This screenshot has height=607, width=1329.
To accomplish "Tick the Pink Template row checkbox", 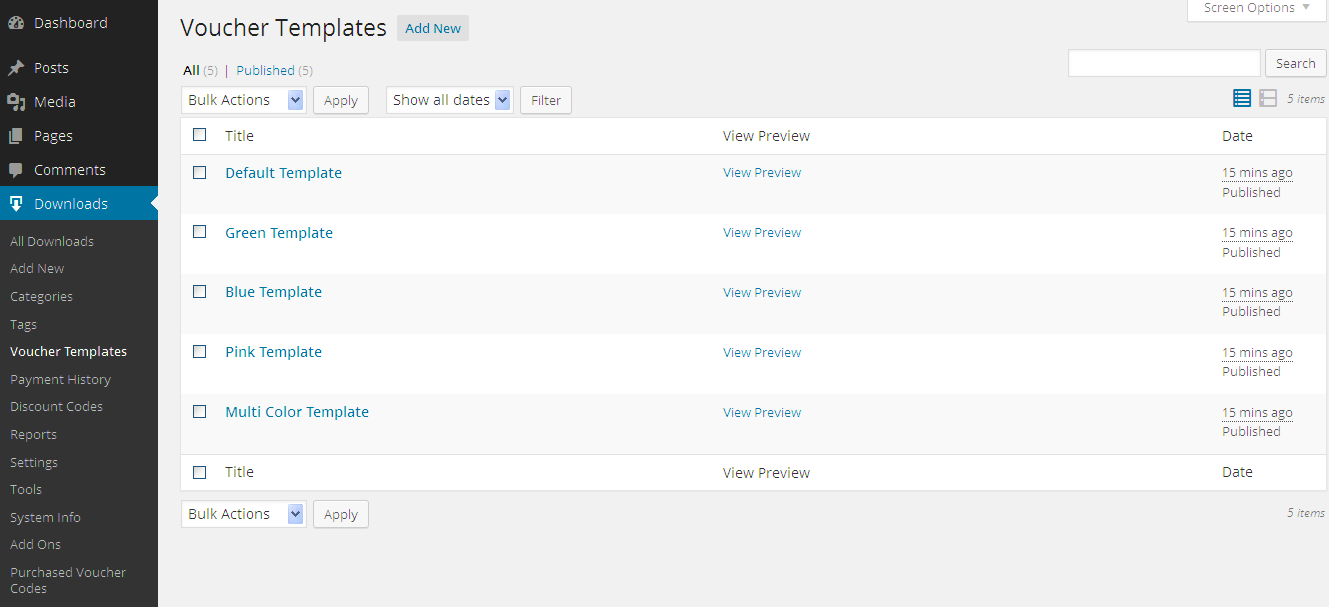I will coord(200,351).
